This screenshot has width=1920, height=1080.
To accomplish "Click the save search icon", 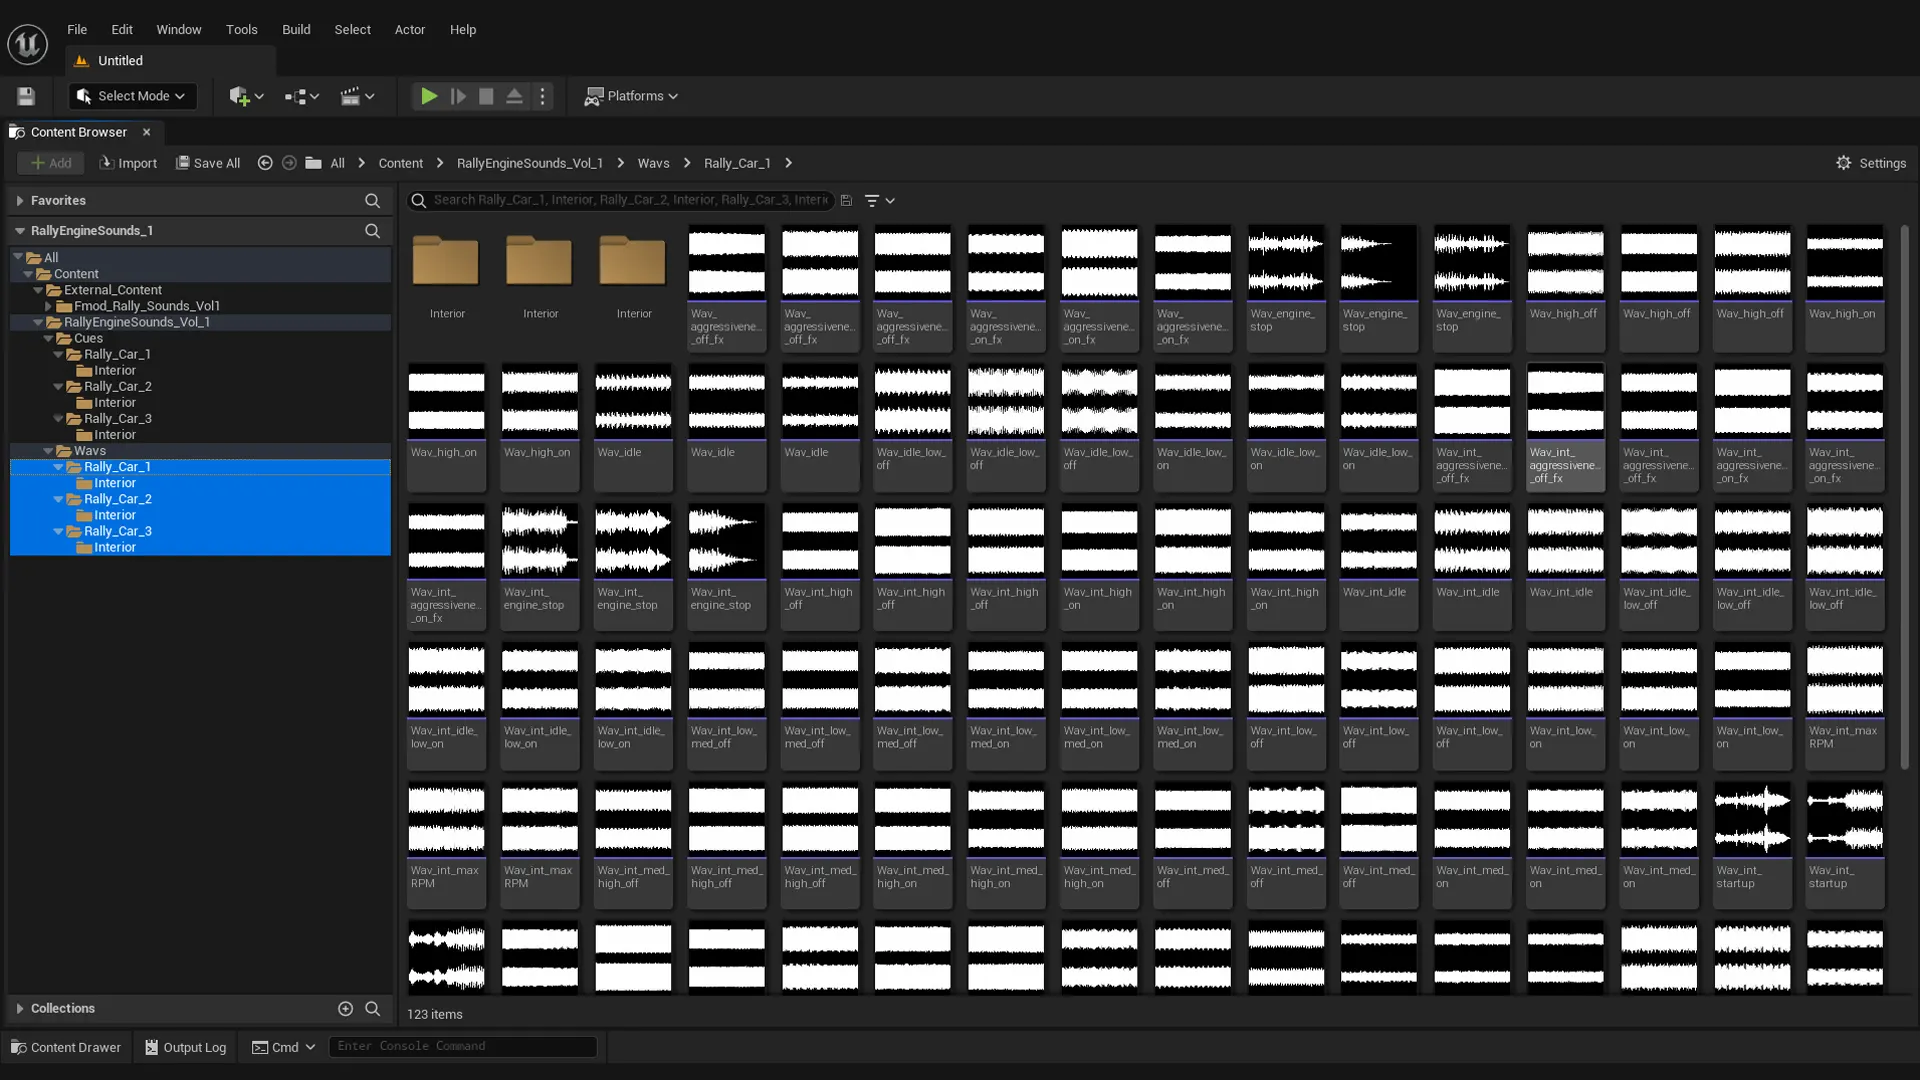I will tap(846, 200).
